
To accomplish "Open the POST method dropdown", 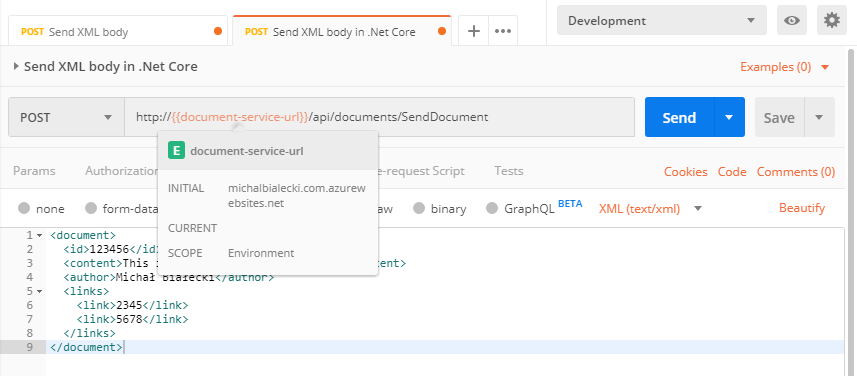I will tap(66, 117).
